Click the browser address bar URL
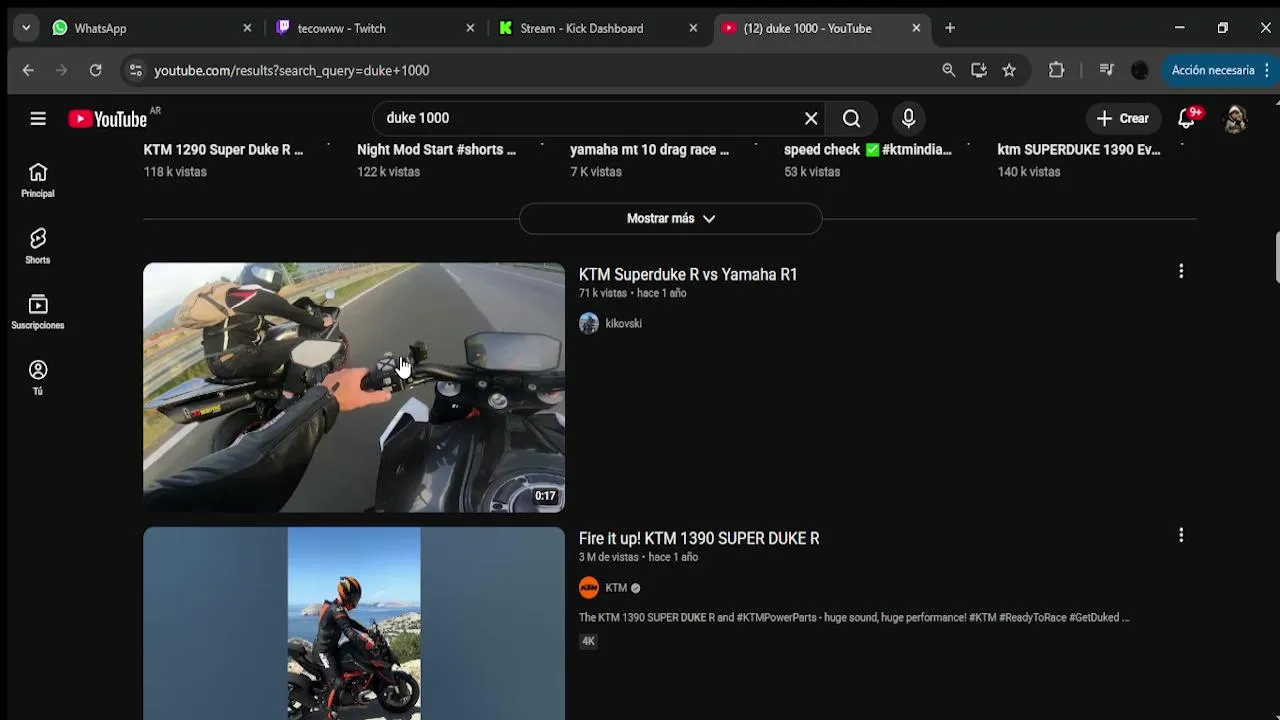 pyautogui.click(x=291, y=70)
